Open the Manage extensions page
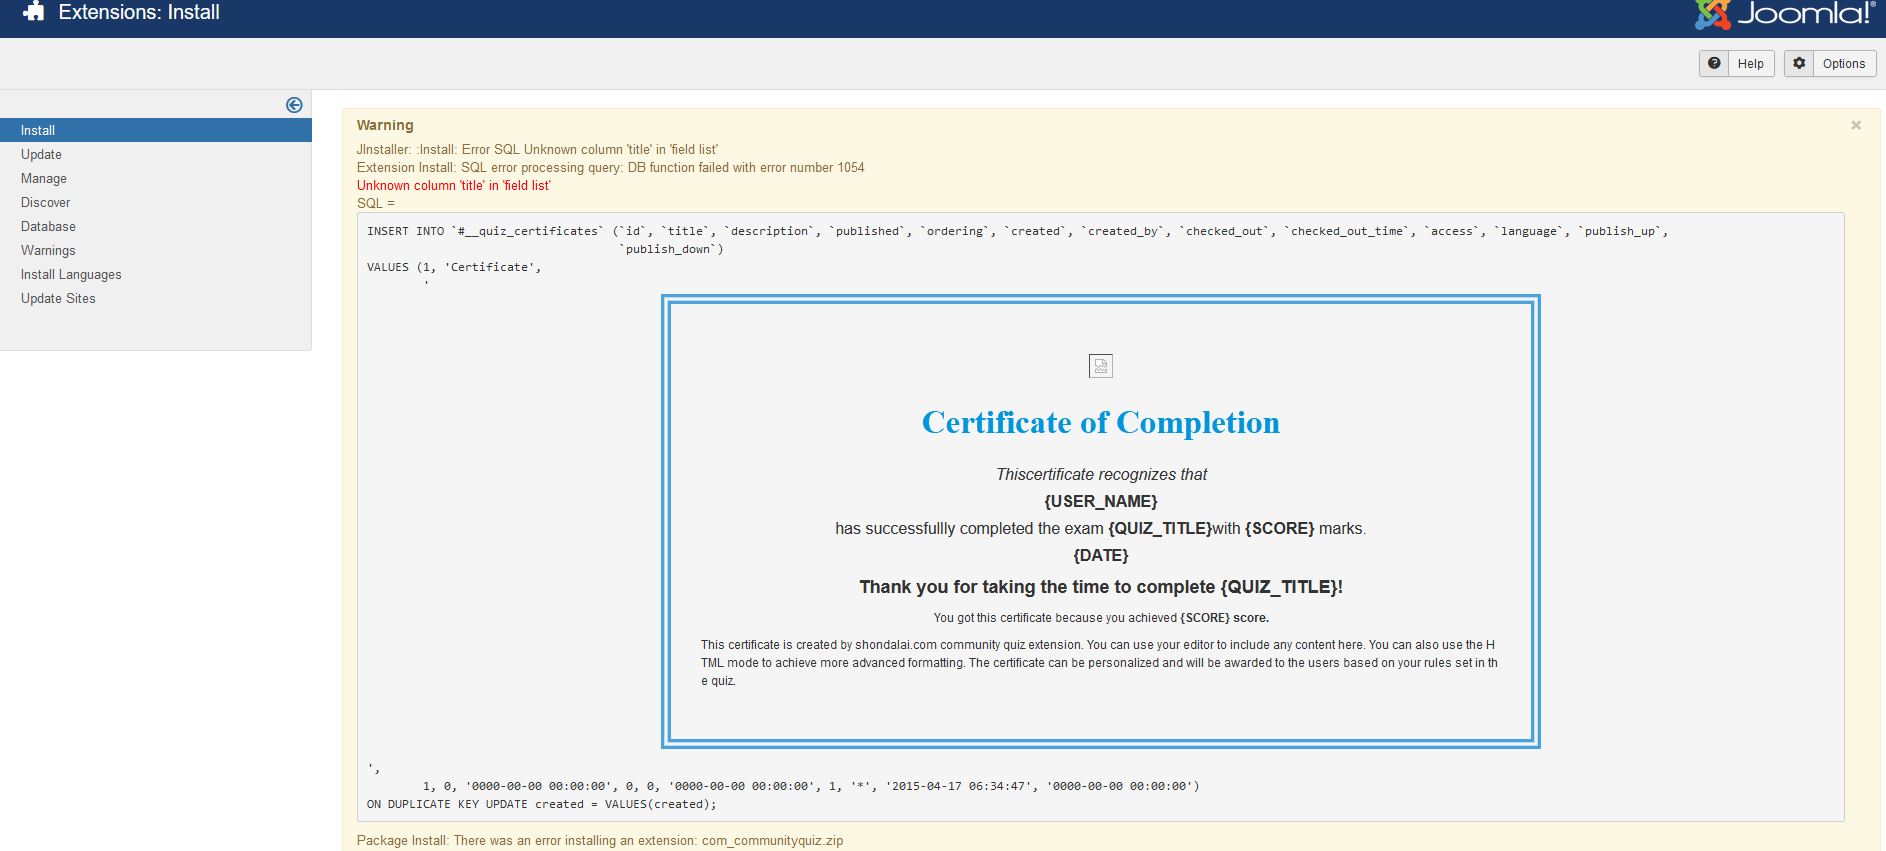1886x851 pixels. click(44, 179)
